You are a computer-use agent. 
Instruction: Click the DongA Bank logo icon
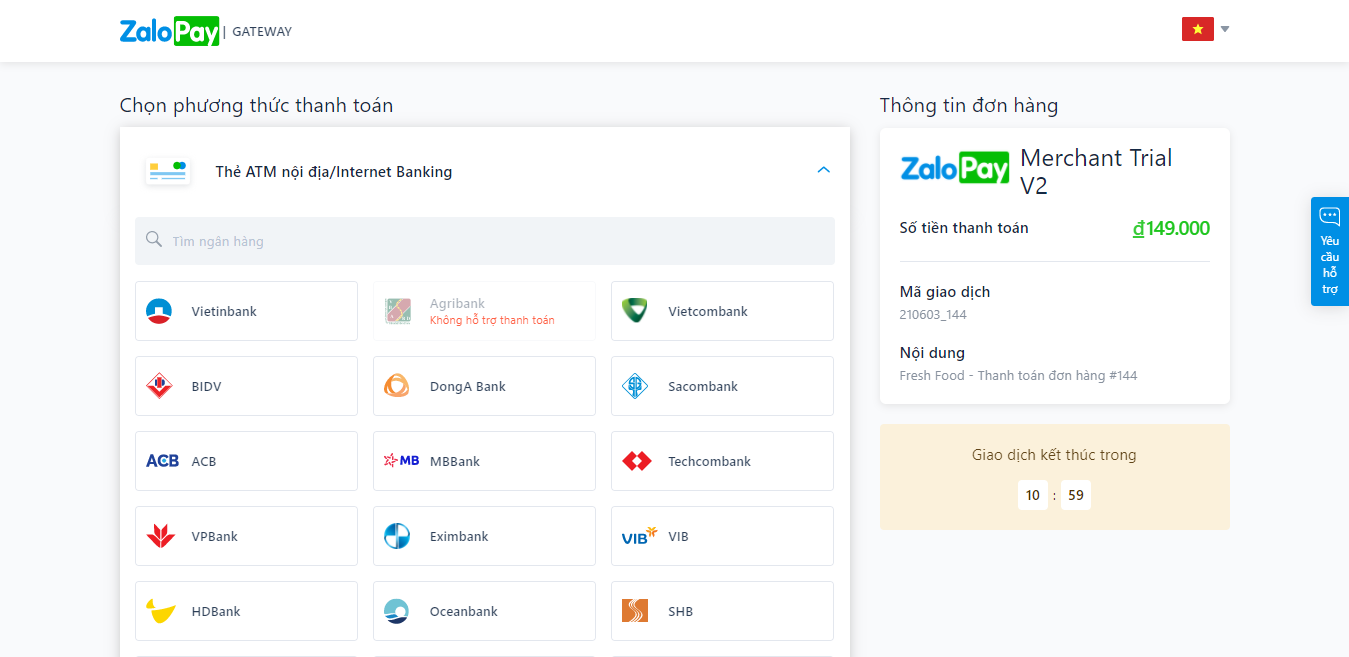click(397, 386)
